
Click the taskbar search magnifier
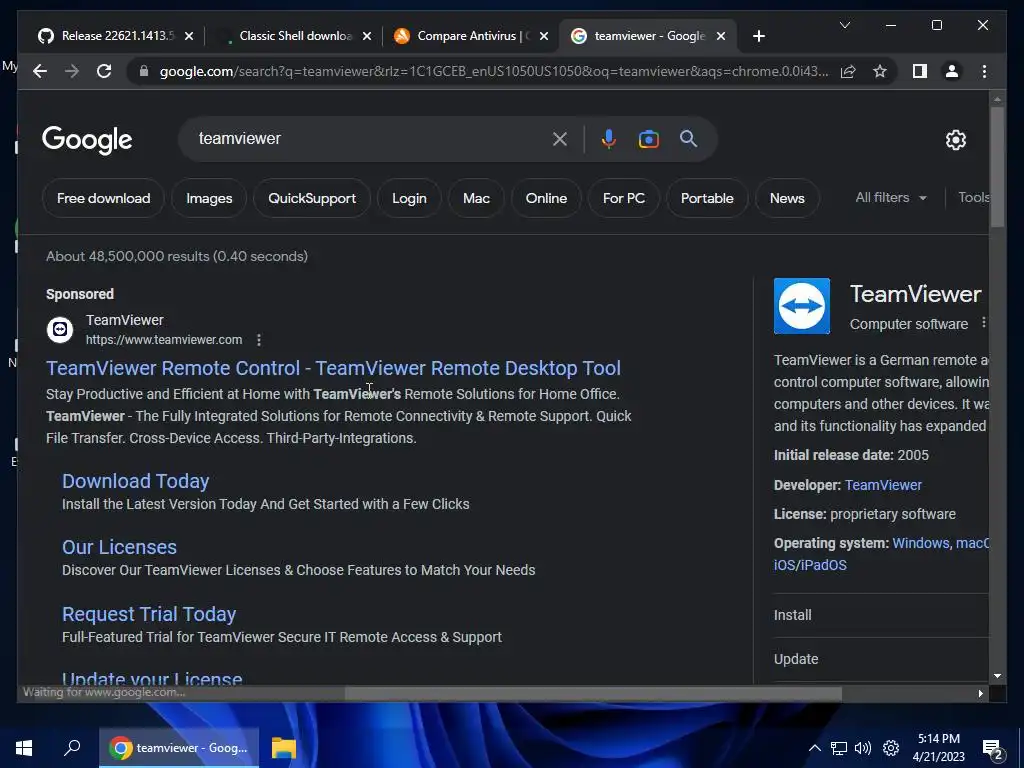[72, 748]
